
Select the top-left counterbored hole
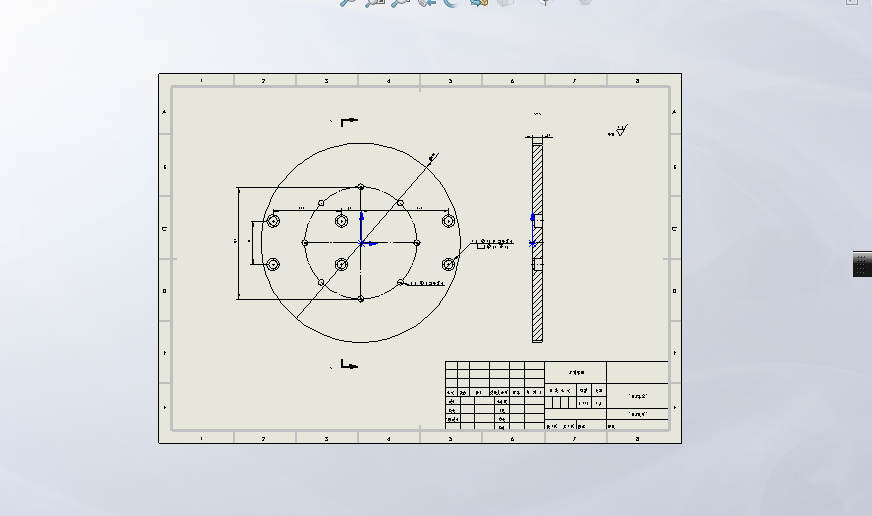[273, 221]
